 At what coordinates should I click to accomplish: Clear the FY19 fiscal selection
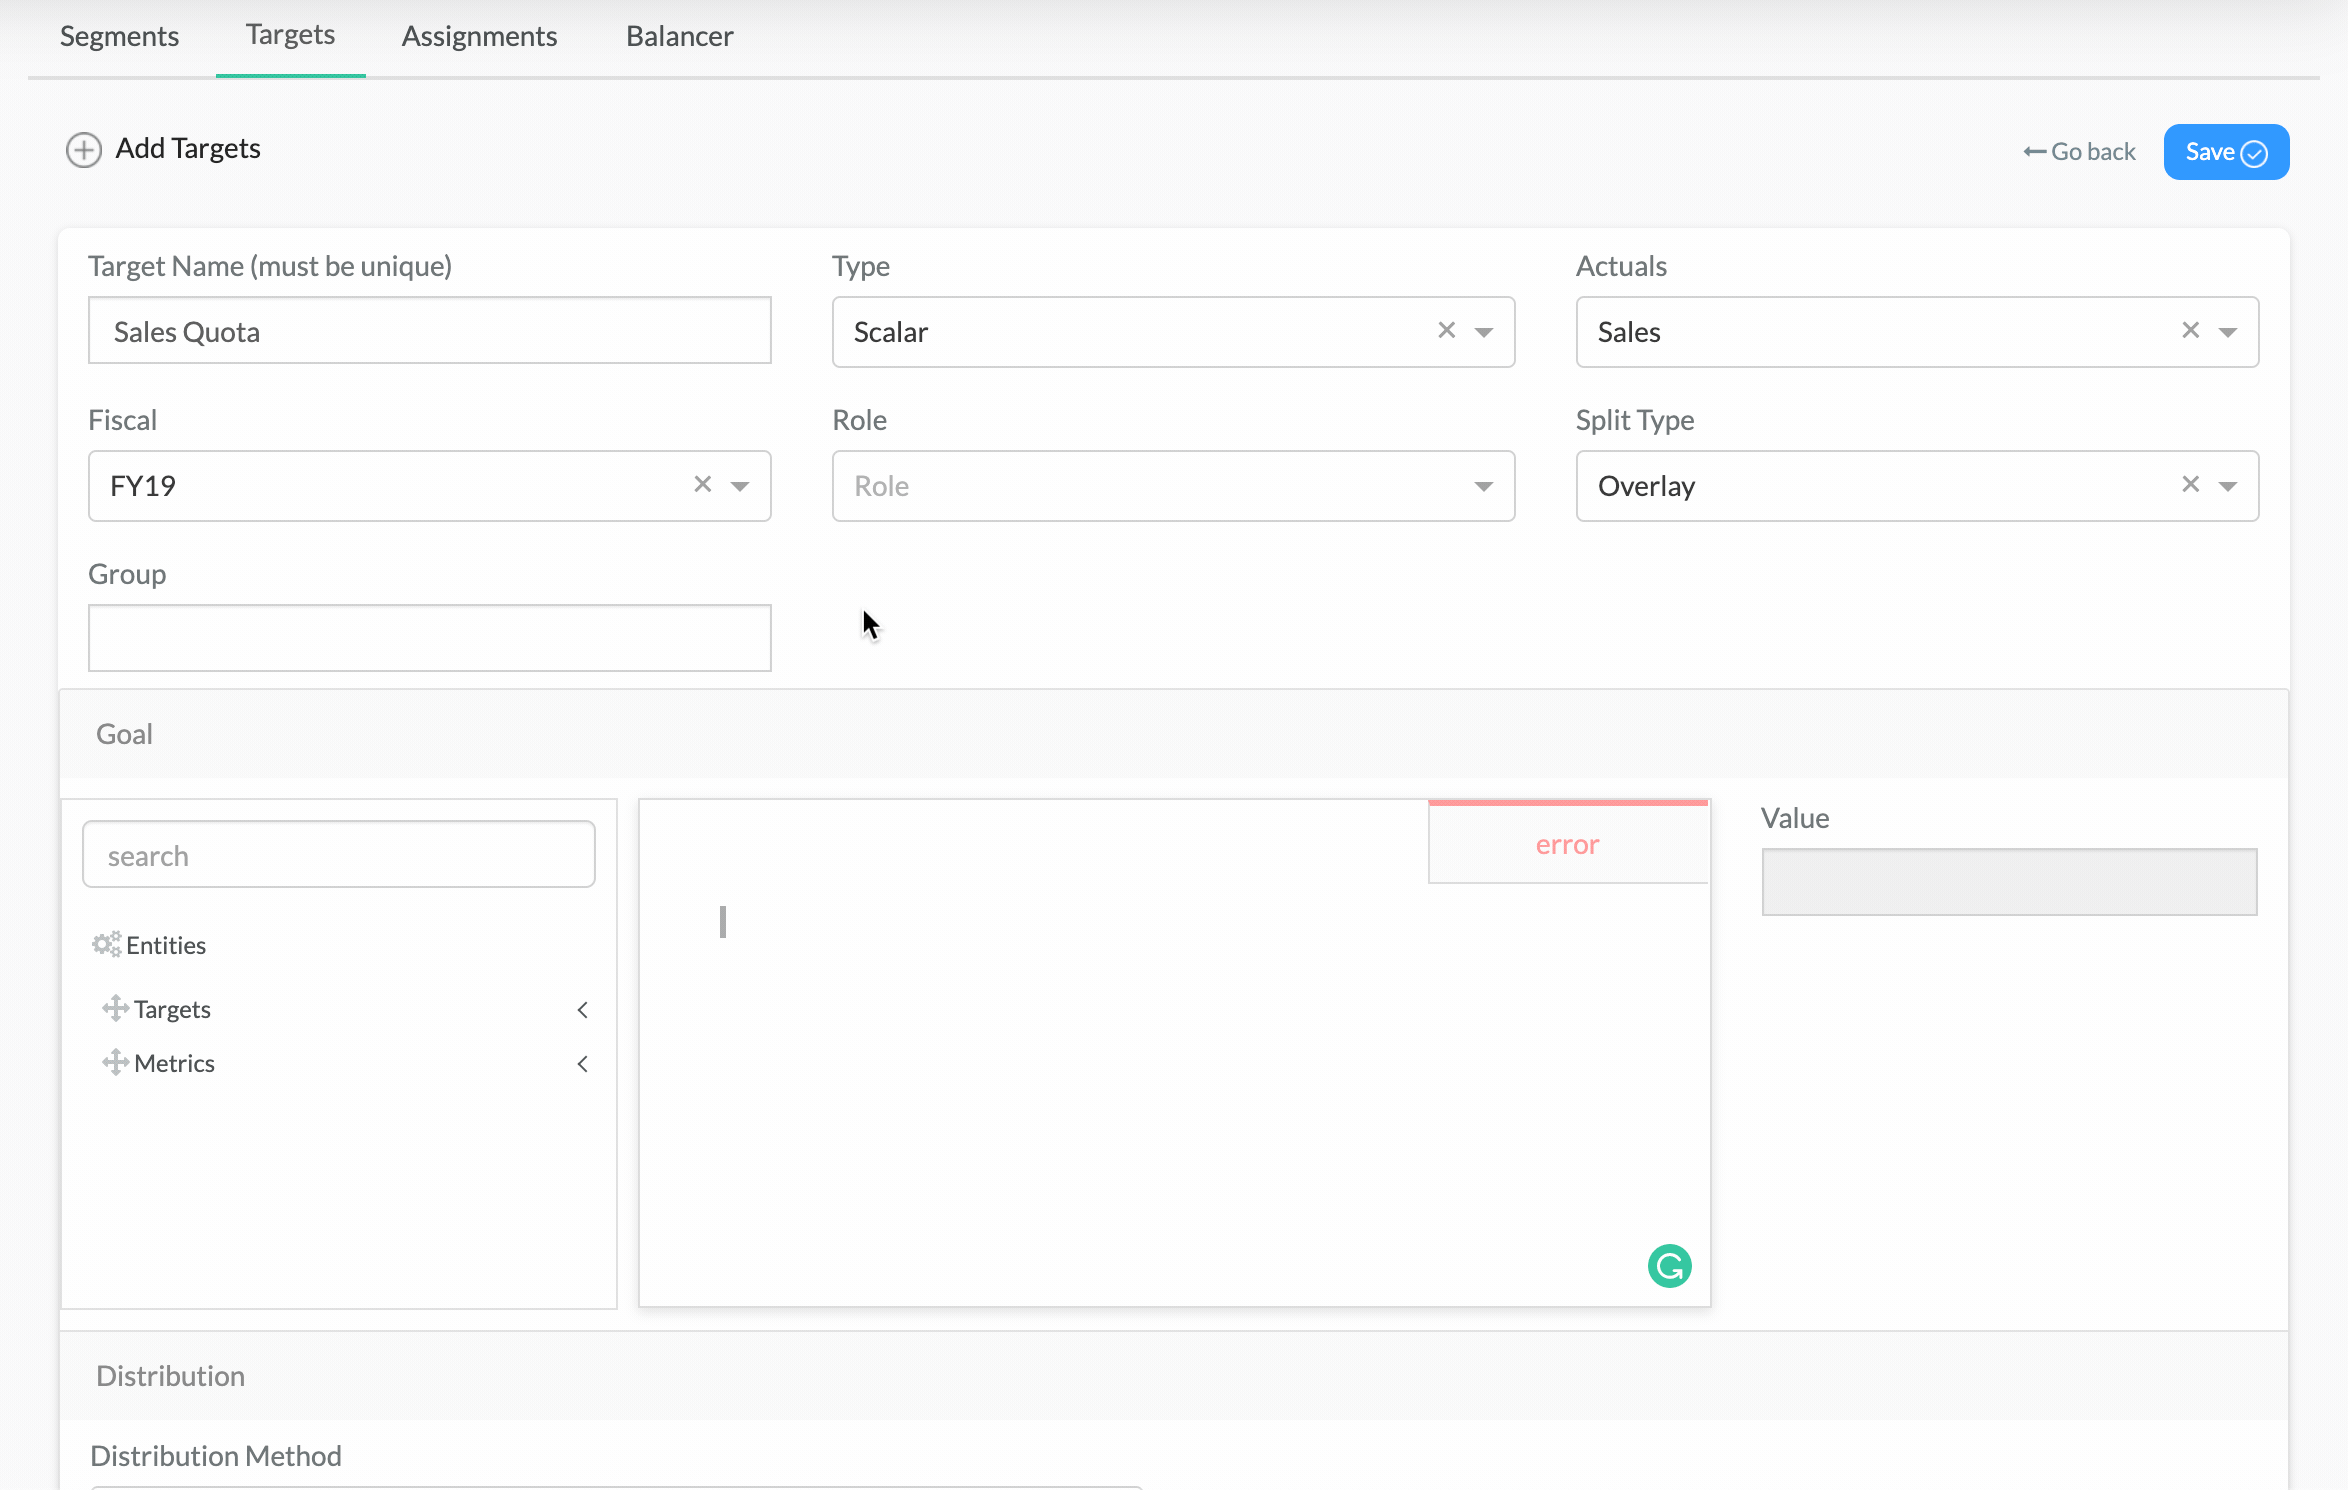tap(702, 485)
